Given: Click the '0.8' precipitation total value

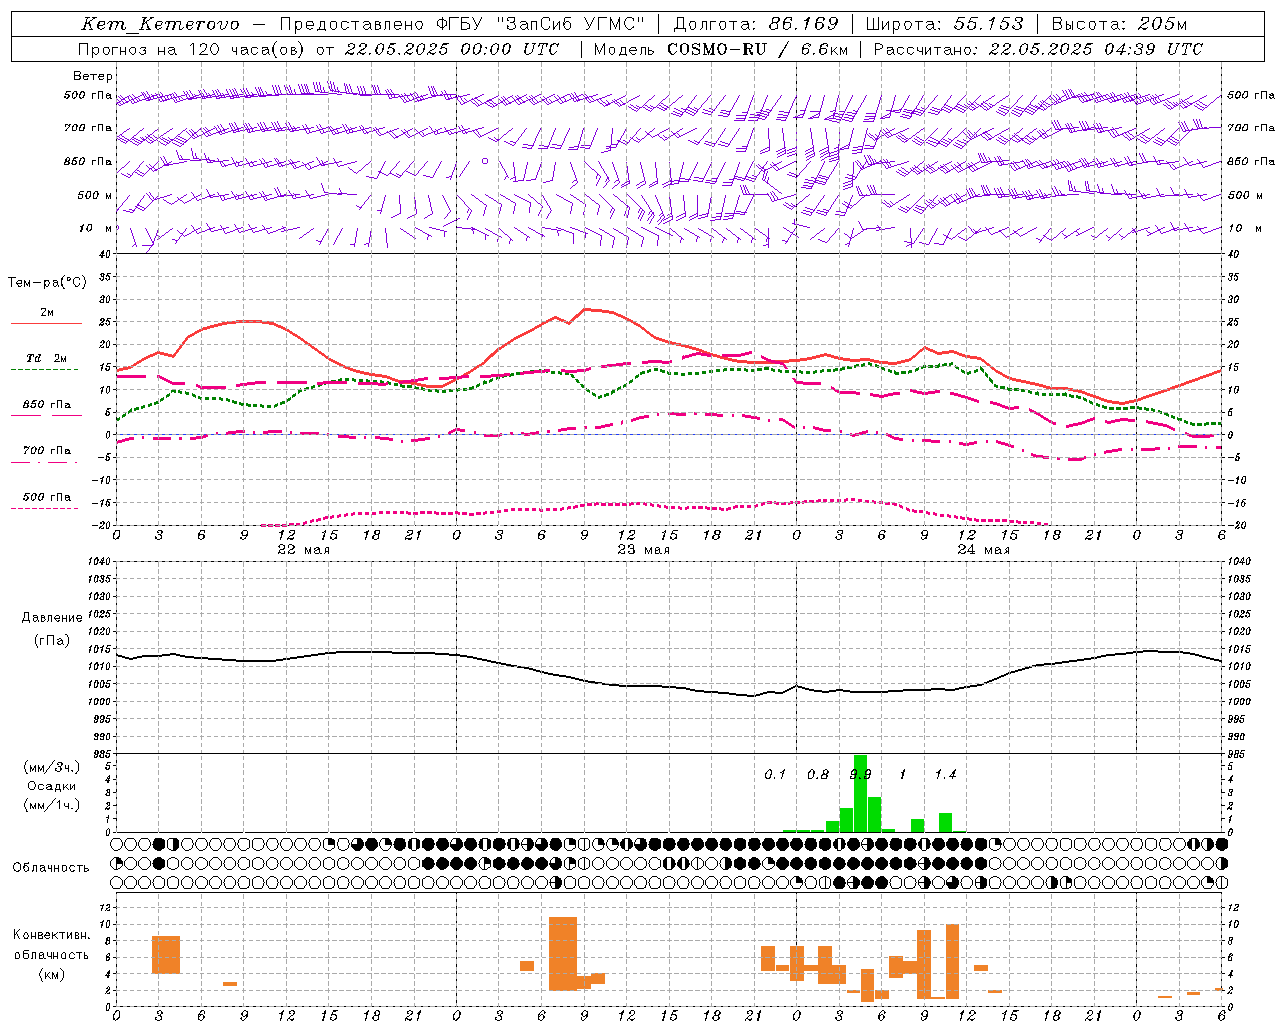Looking at the screenshot, I should click(818, 774).
